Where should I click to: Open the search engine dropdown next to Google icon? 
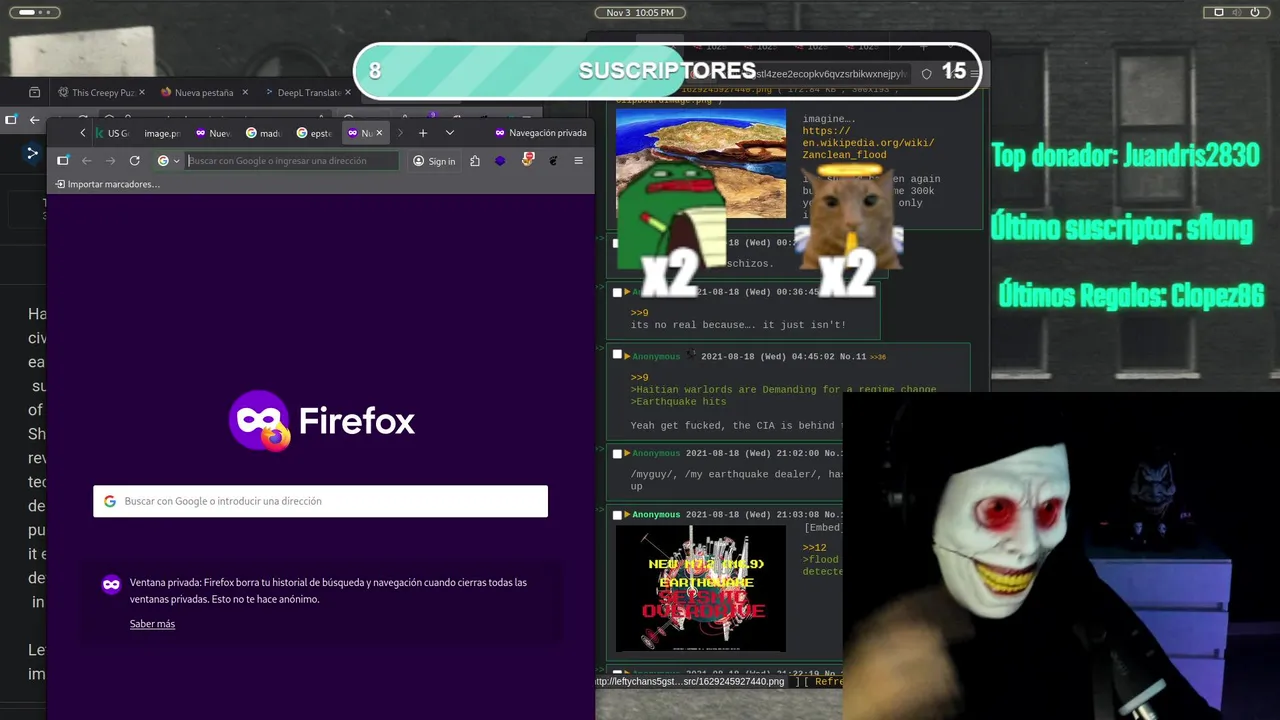(176, 161)
